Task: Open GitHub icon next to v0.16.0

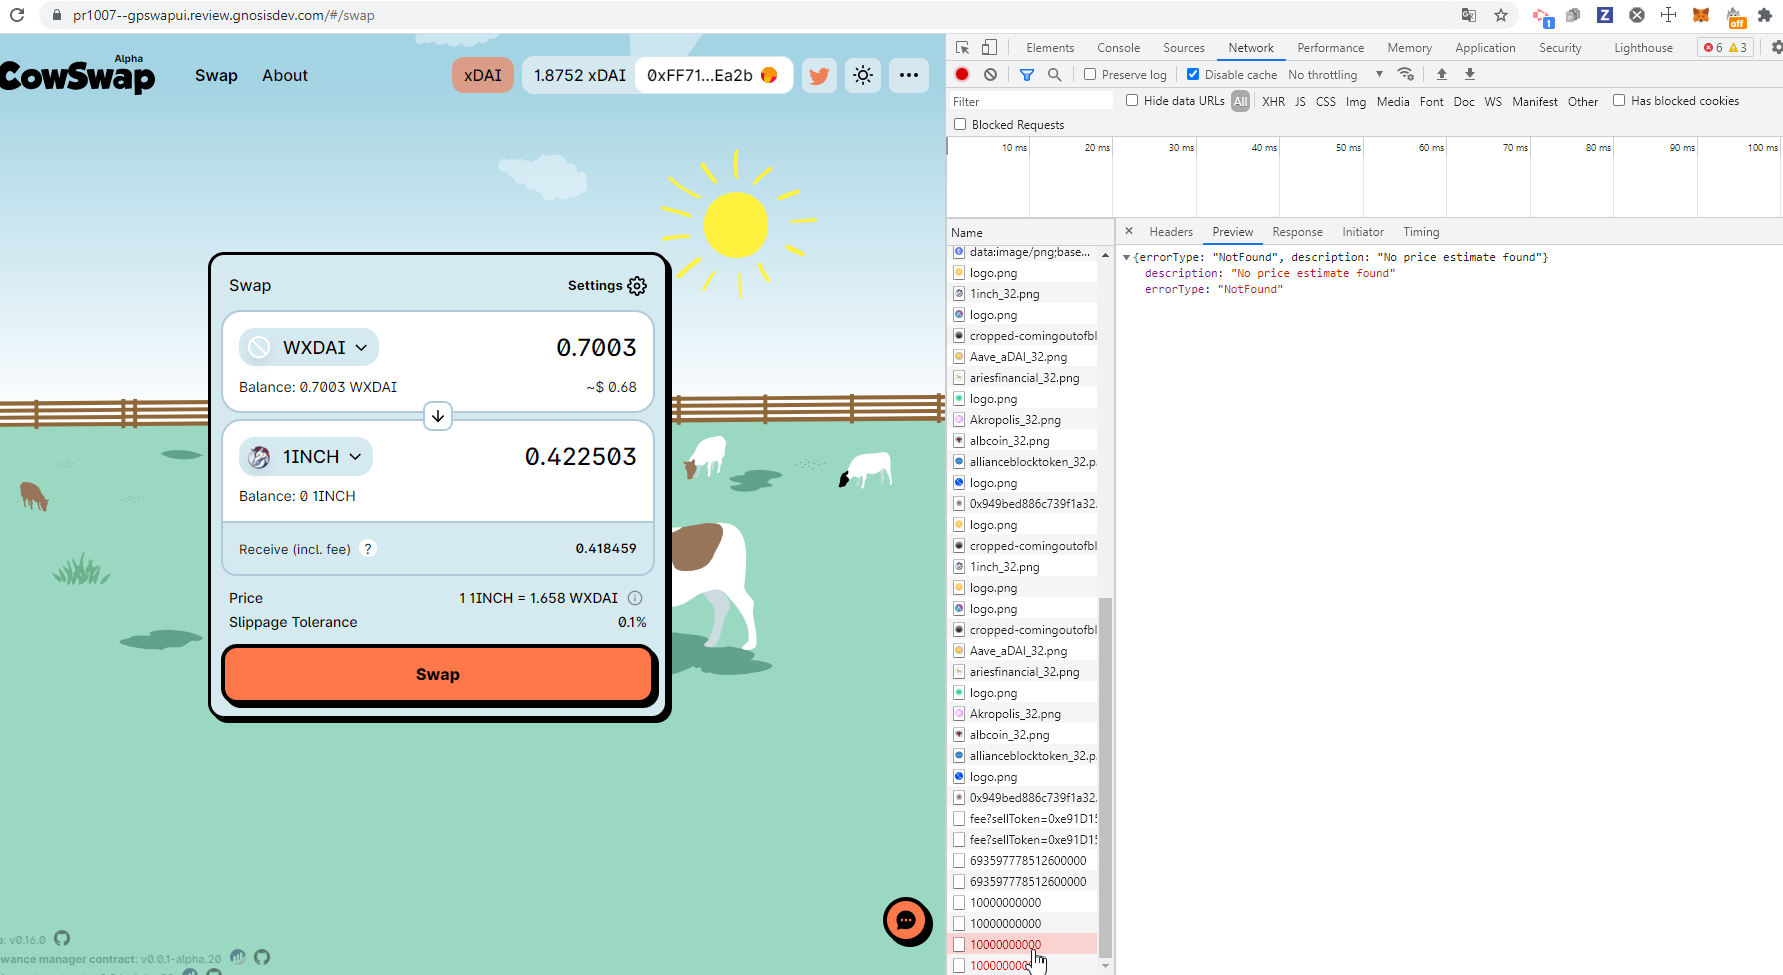Action: pos(62,938)
